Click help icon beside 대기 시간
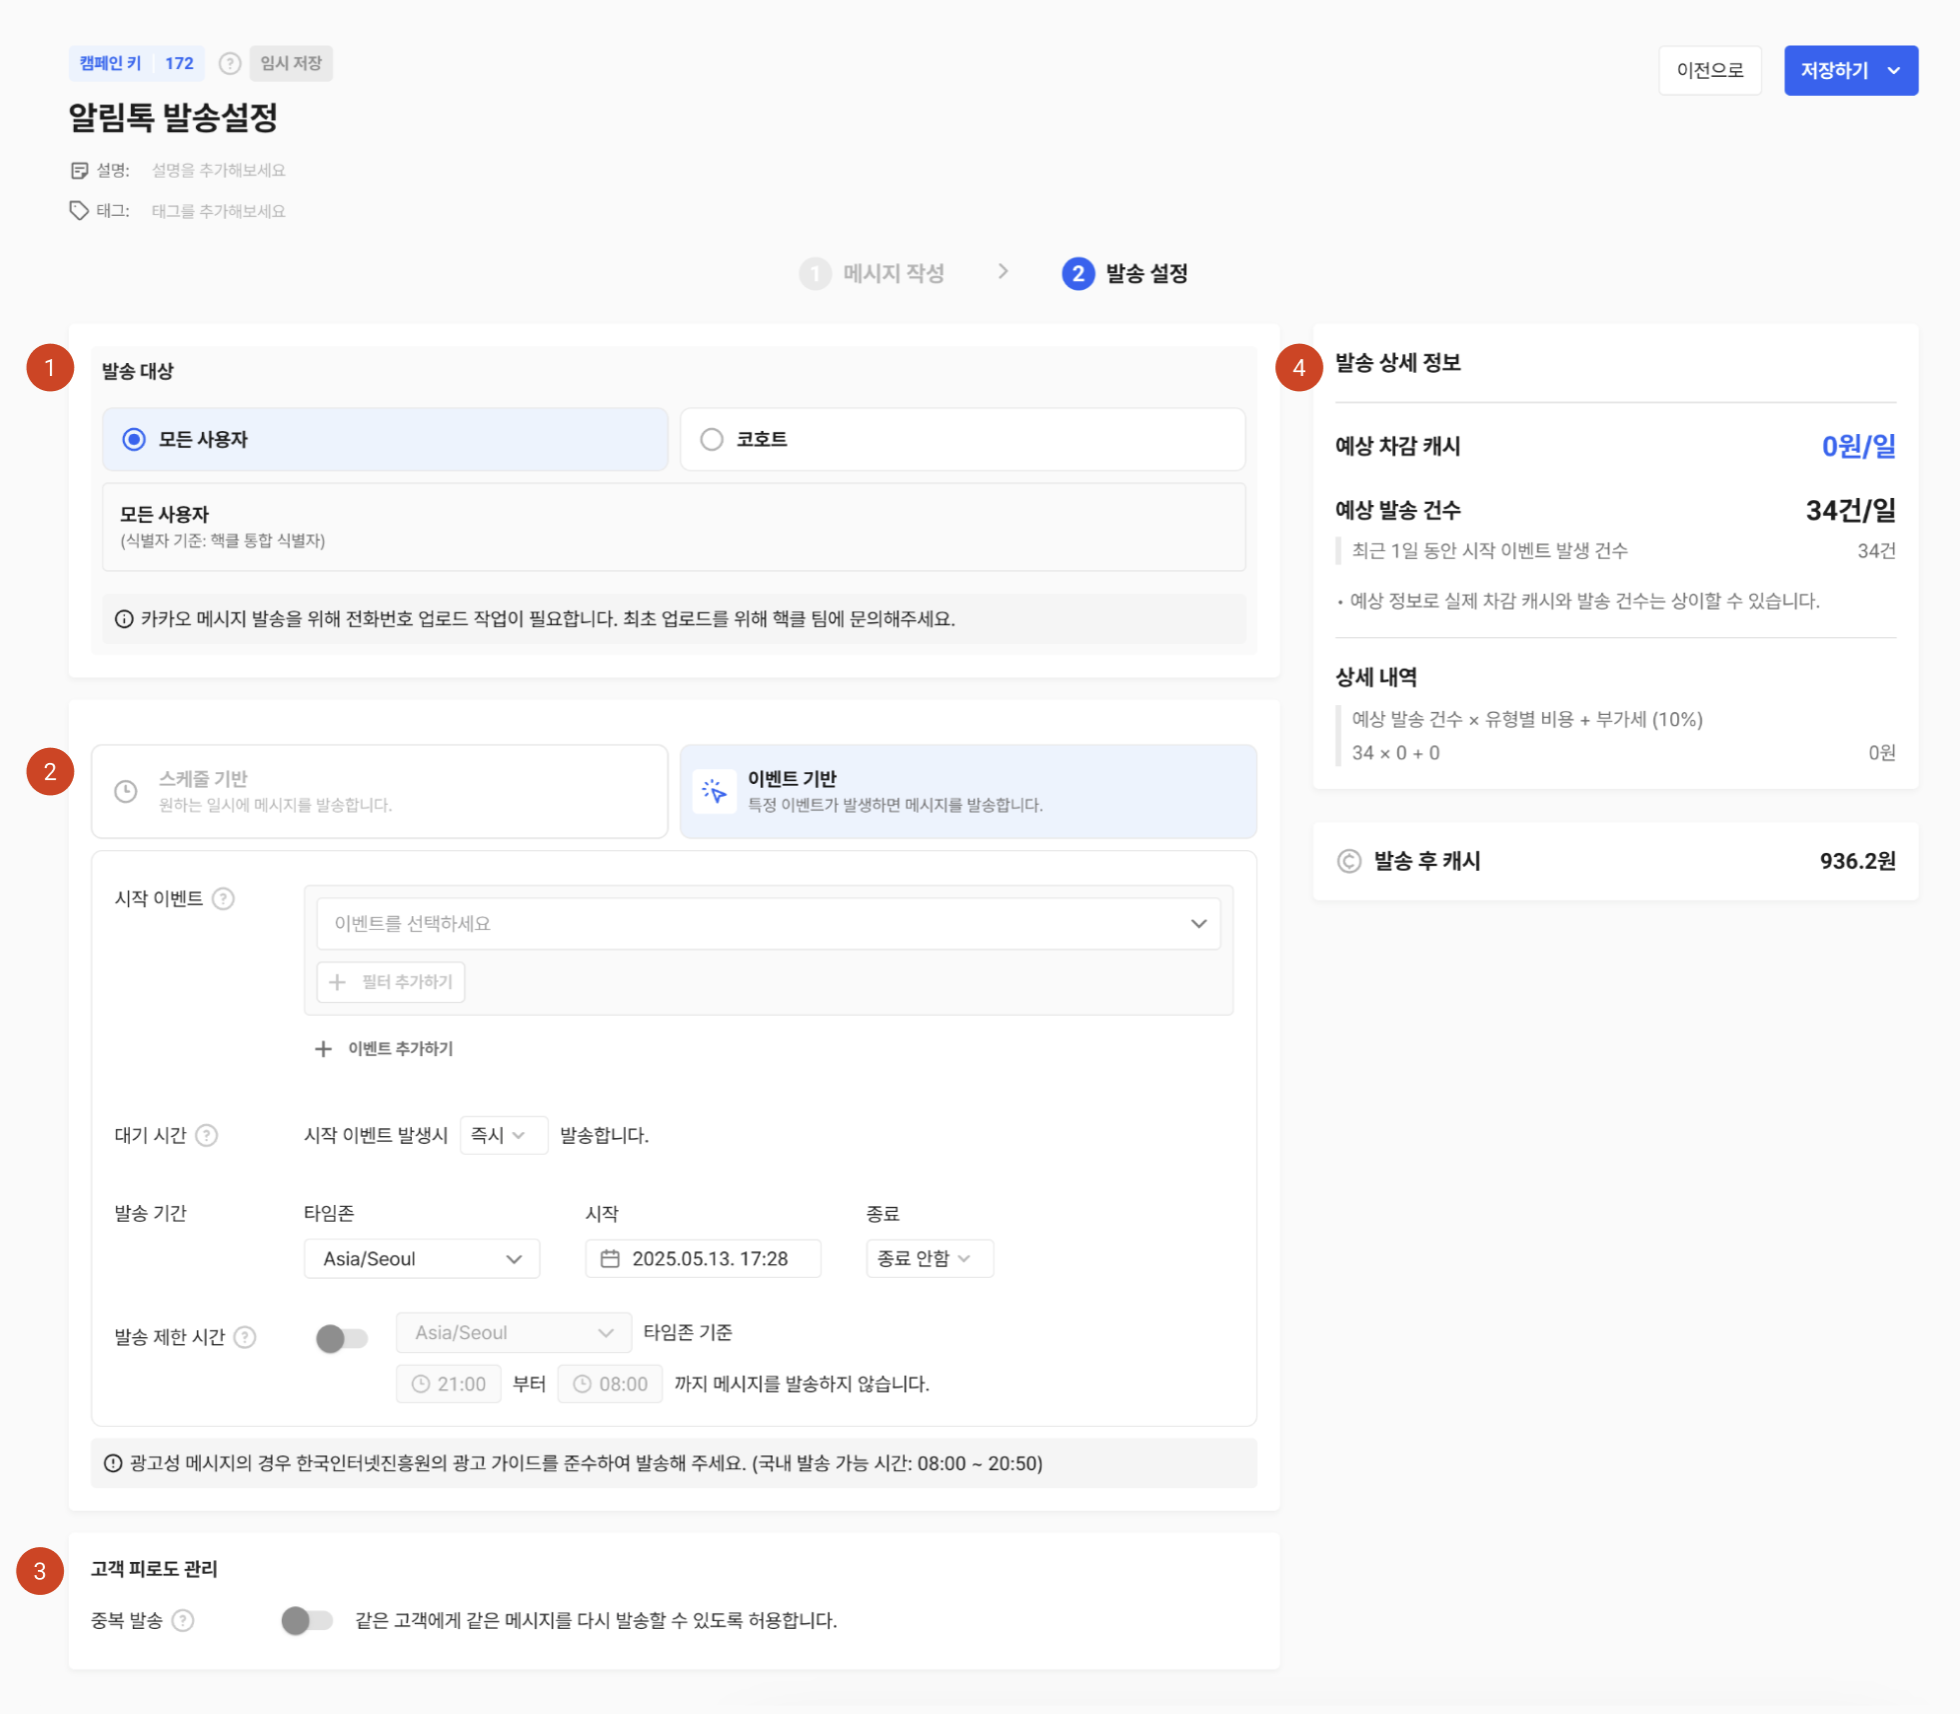Image resolution: width=1960 pixels, height=1714 pixels. 207,1136
